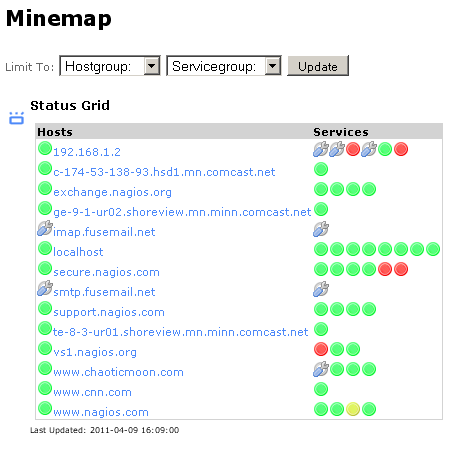Open the Servicegroup dropdown
The image size is (464, 464).
224,66
